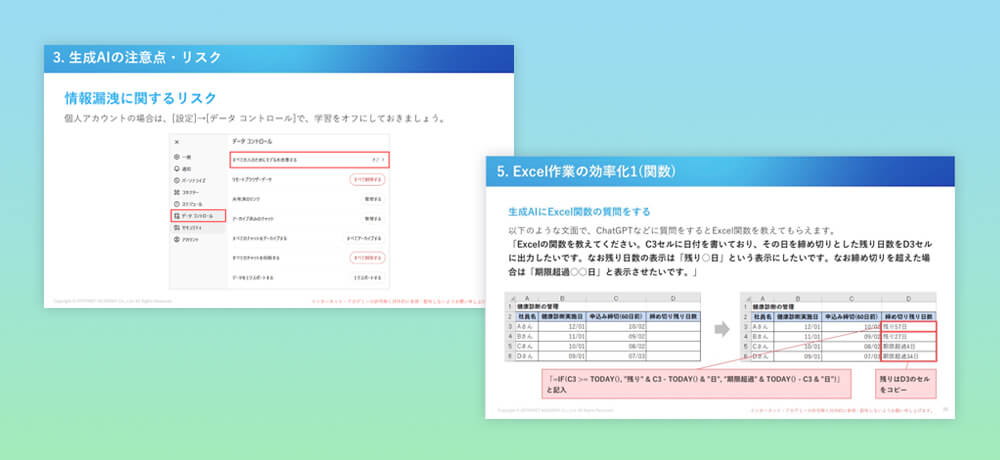This screenshot has width=1000, height=460.
Task: Click 申込み締切(60日前) header in left table
Action: pos(615,316)
